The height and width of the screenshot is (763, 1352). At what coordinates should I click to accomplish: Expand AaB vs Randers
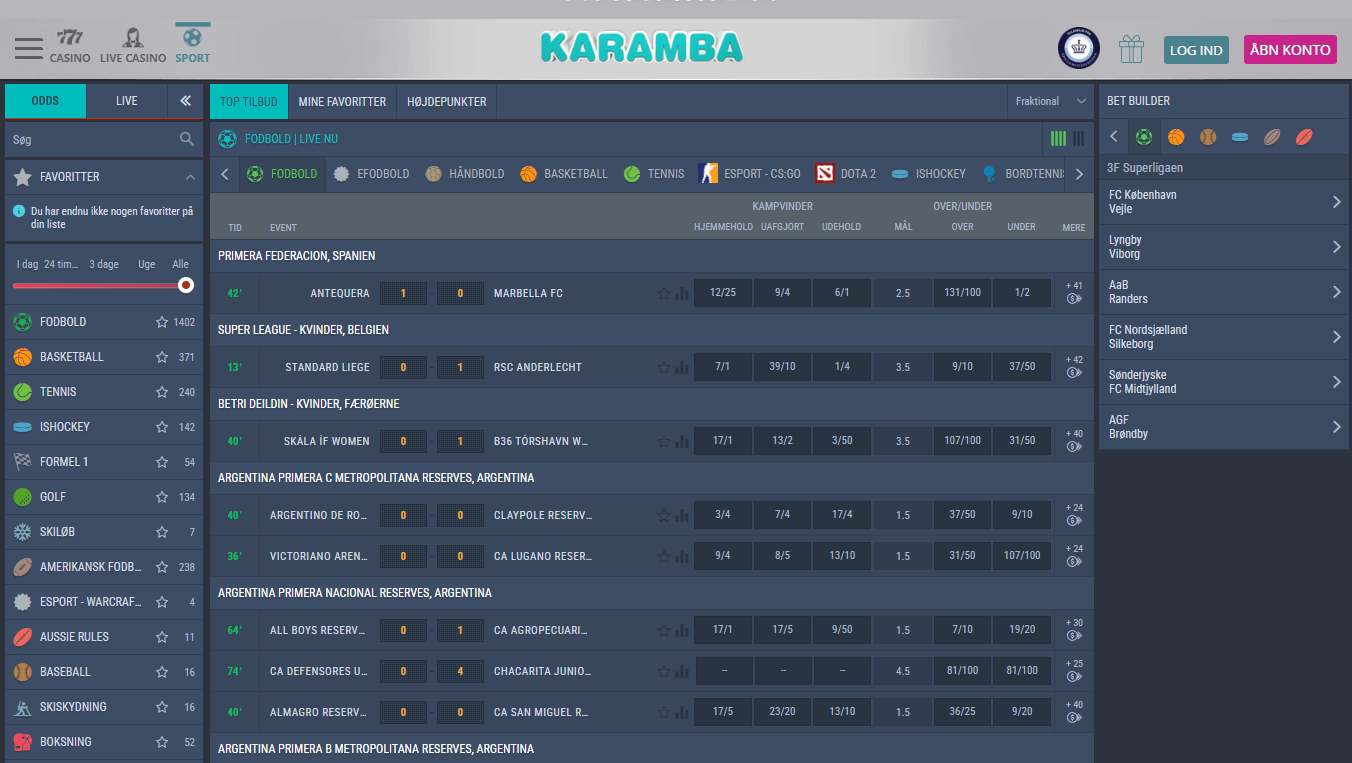1224,292
